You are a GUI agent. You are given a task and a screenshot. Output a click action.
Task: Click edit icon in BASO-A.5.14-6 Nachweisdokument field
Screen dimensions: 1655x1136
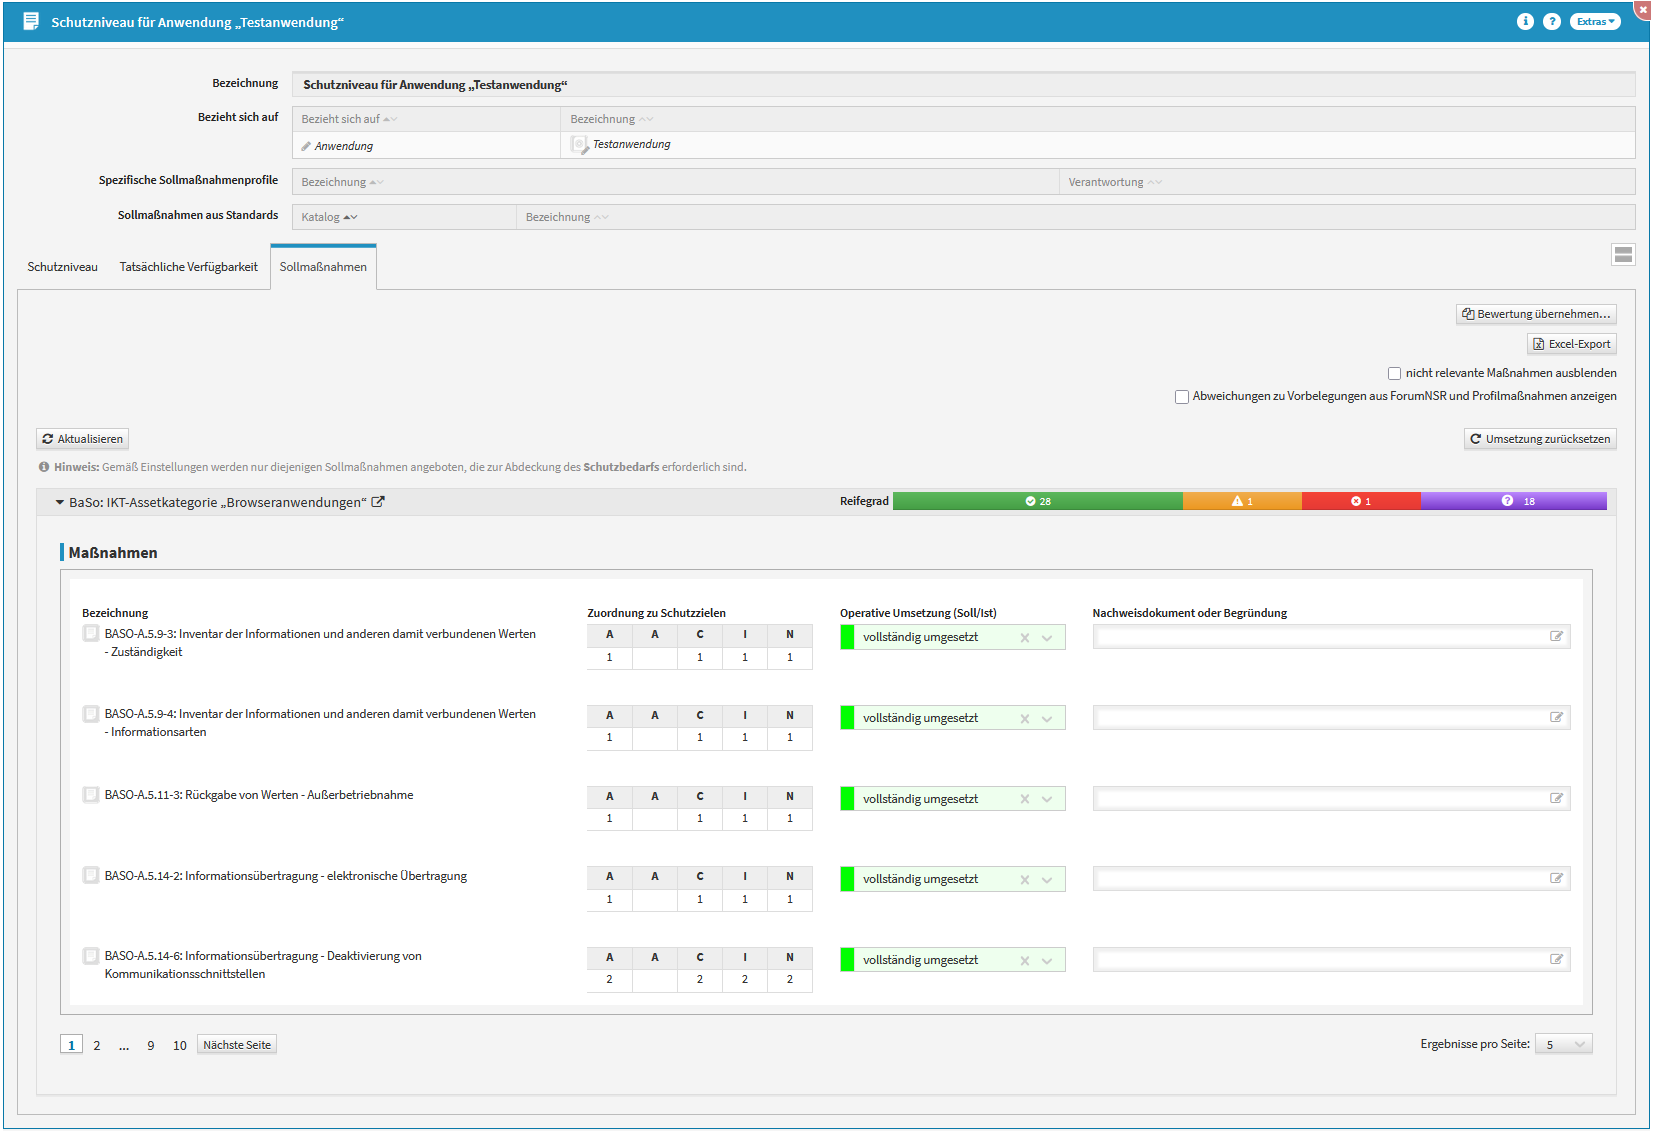click(1556, 960)
